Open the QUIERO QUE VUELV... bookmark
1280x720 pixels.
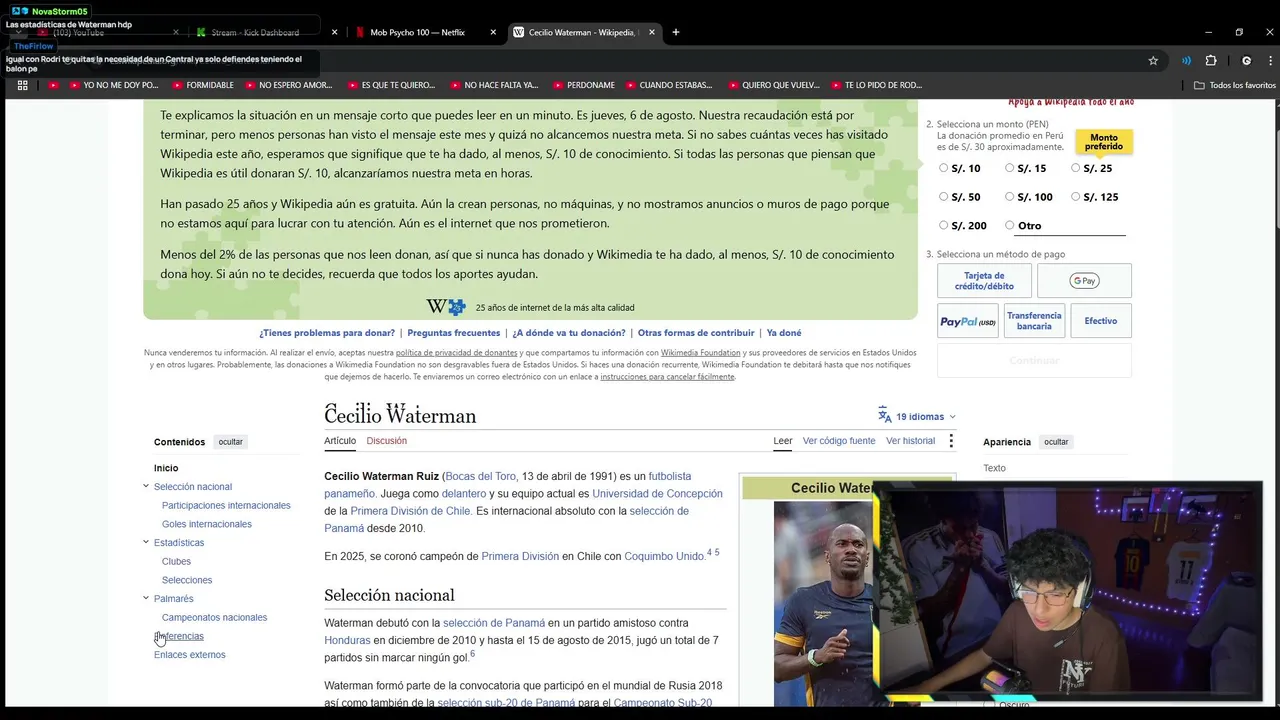click(774, 85)
